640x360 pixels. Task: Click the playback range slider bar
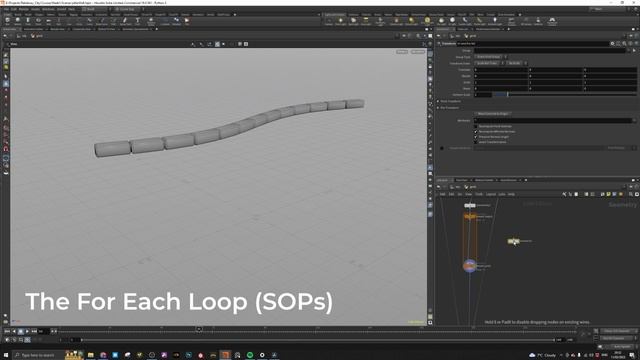click(x=318, y=340)
